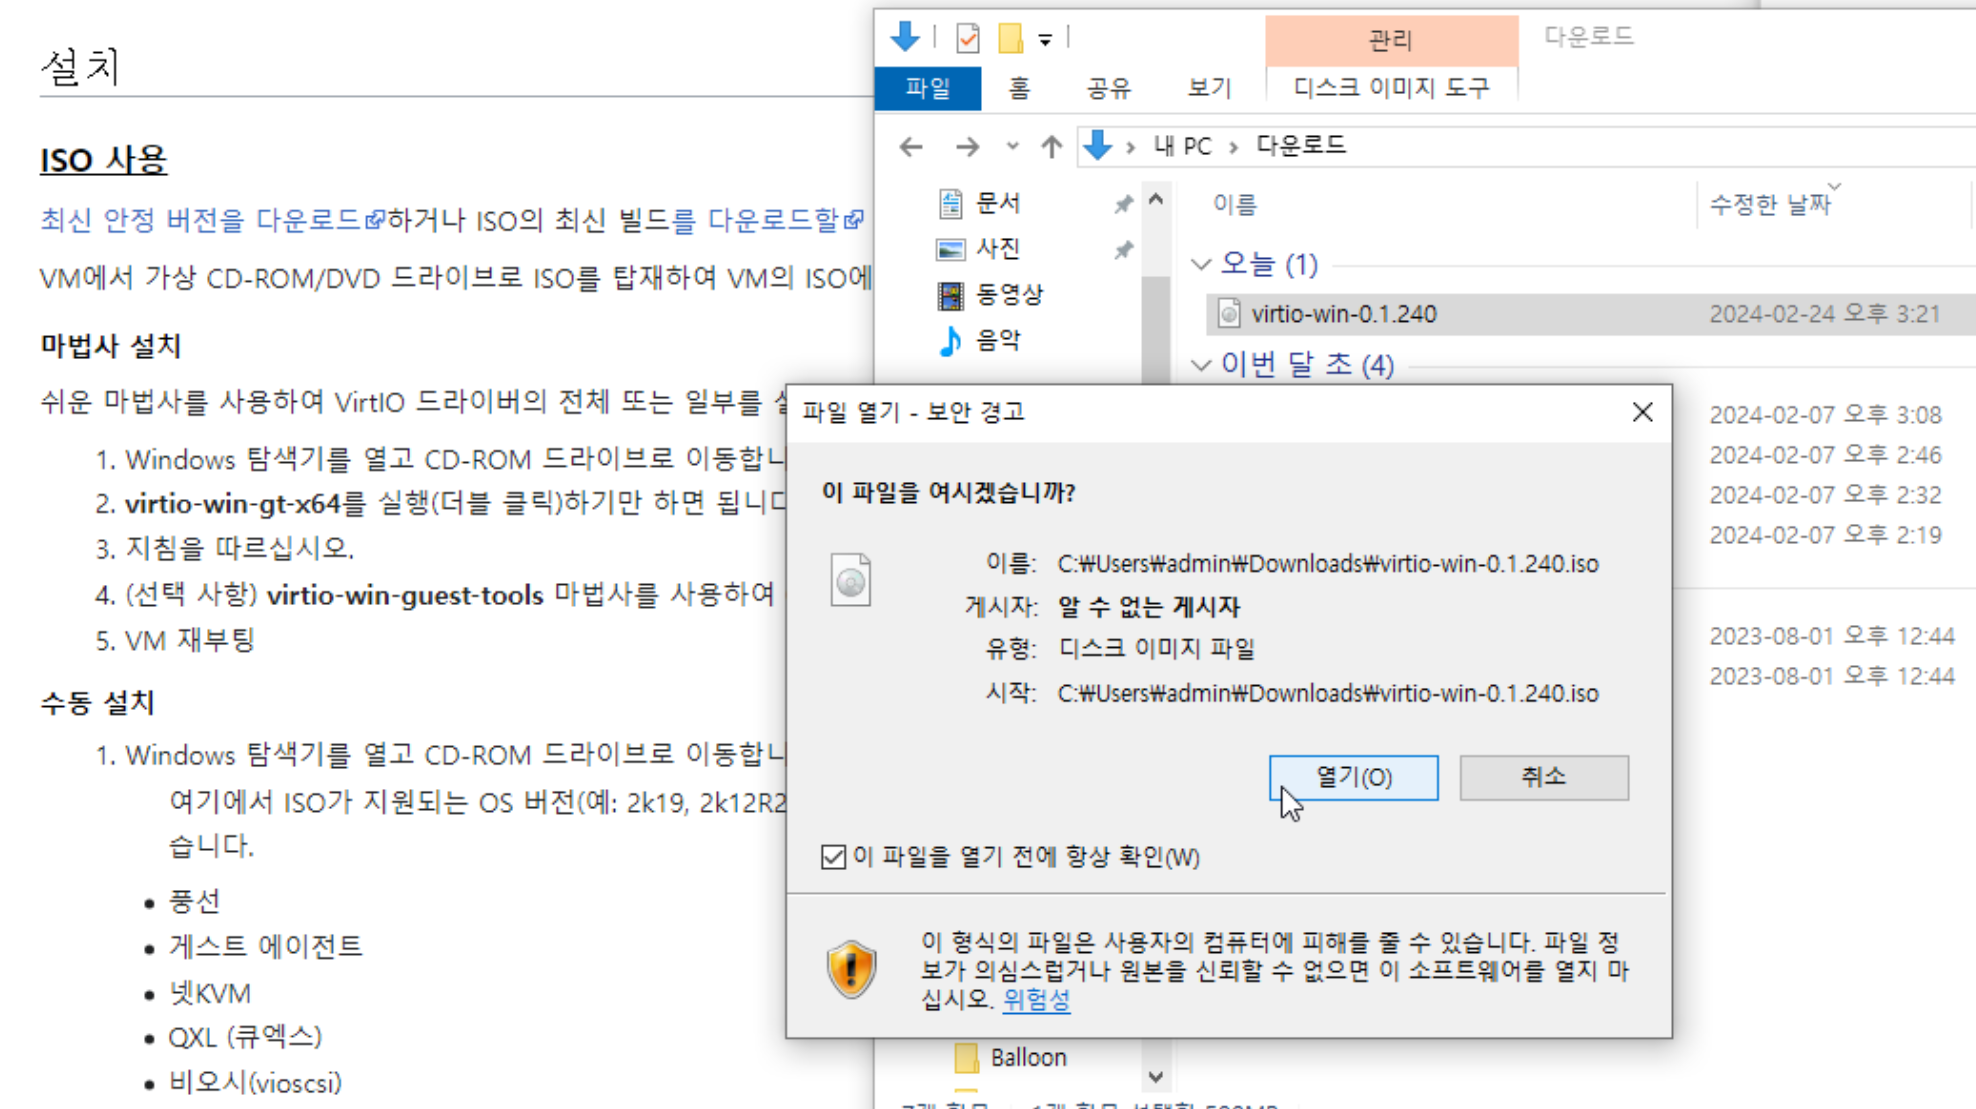
Task: Click the virtio-win-0.1.240 disc image icon
Action: (1229, 314)
